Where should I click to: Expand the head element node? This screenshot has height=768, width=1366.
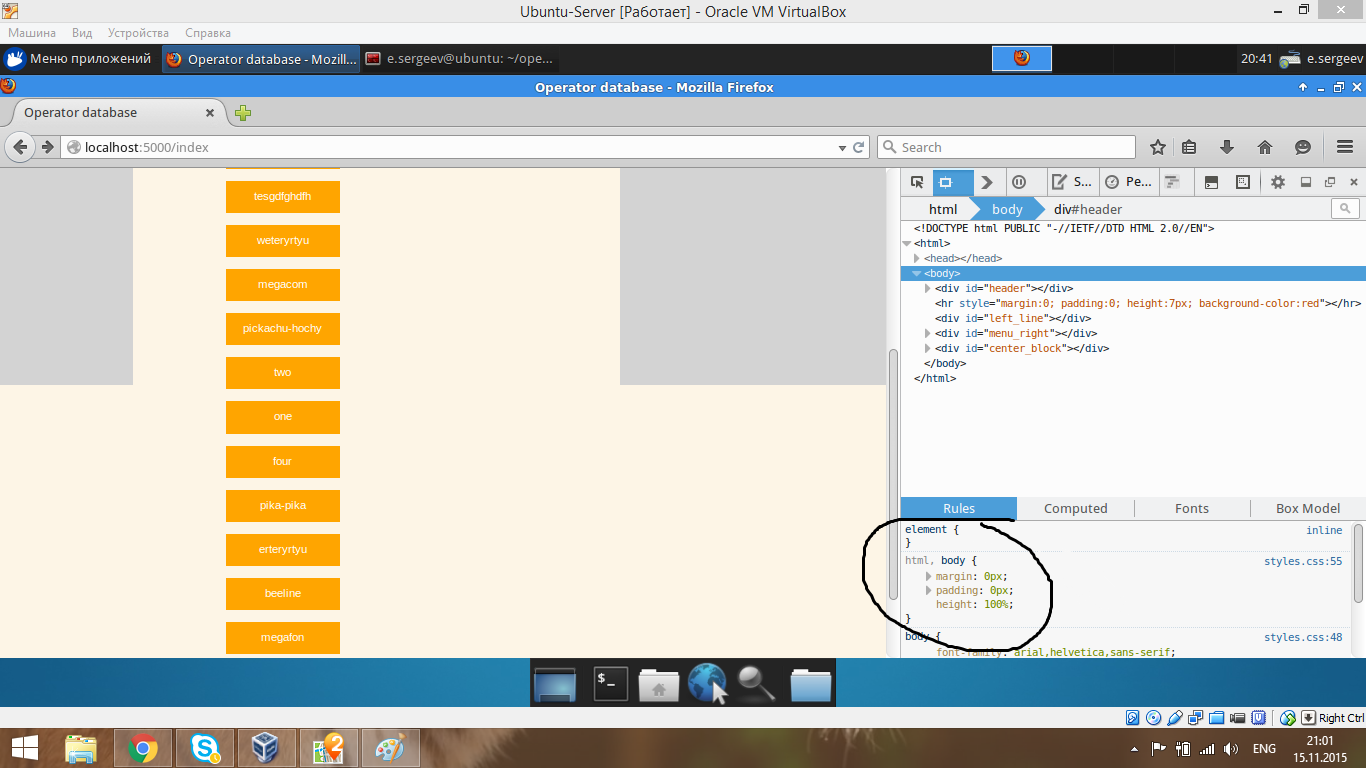(x=917, y=258)
